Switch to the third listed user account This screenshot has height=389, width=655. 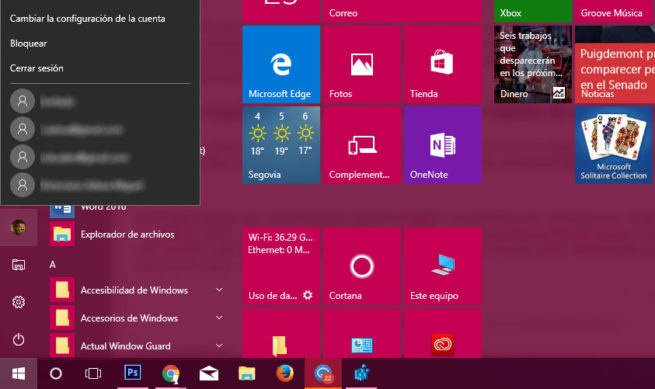[100, 158]
